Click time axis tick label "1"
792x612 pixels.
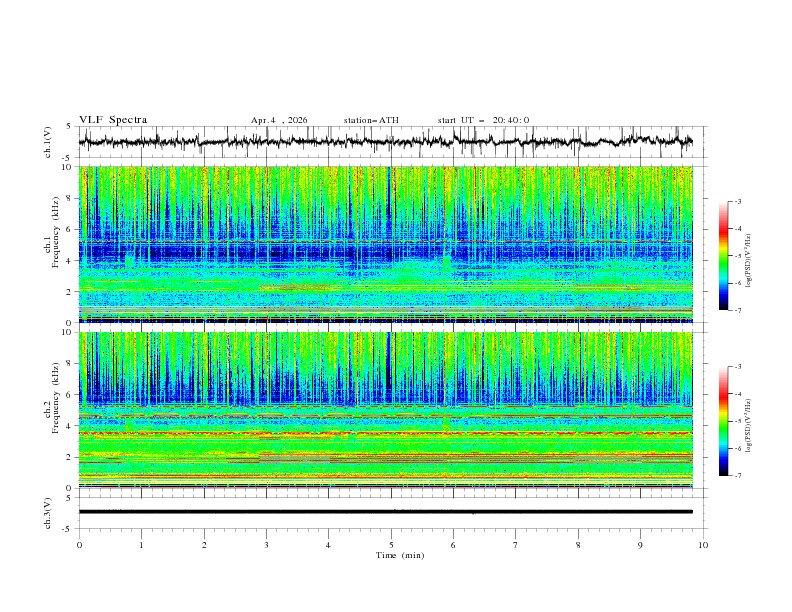(141, 545)
